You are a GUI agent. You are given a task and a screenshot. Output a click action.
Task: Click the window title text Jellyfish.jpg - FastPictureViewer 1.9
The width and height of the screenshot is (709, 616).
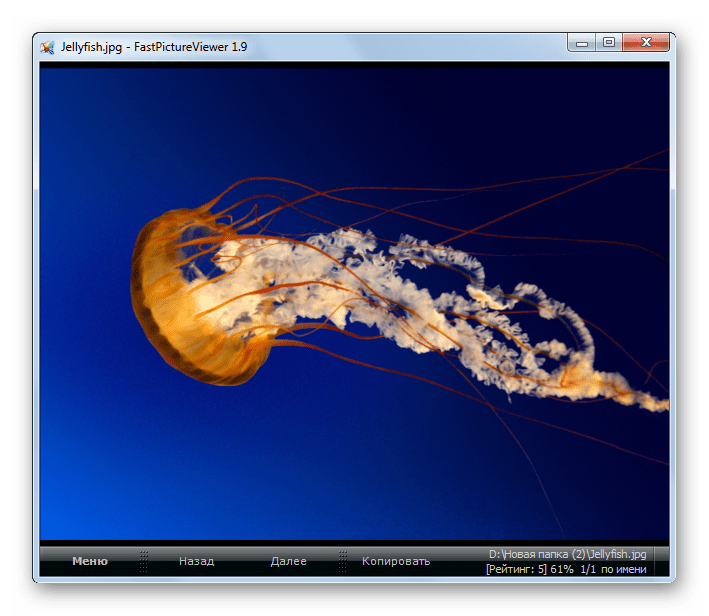(x=153, y=47)
